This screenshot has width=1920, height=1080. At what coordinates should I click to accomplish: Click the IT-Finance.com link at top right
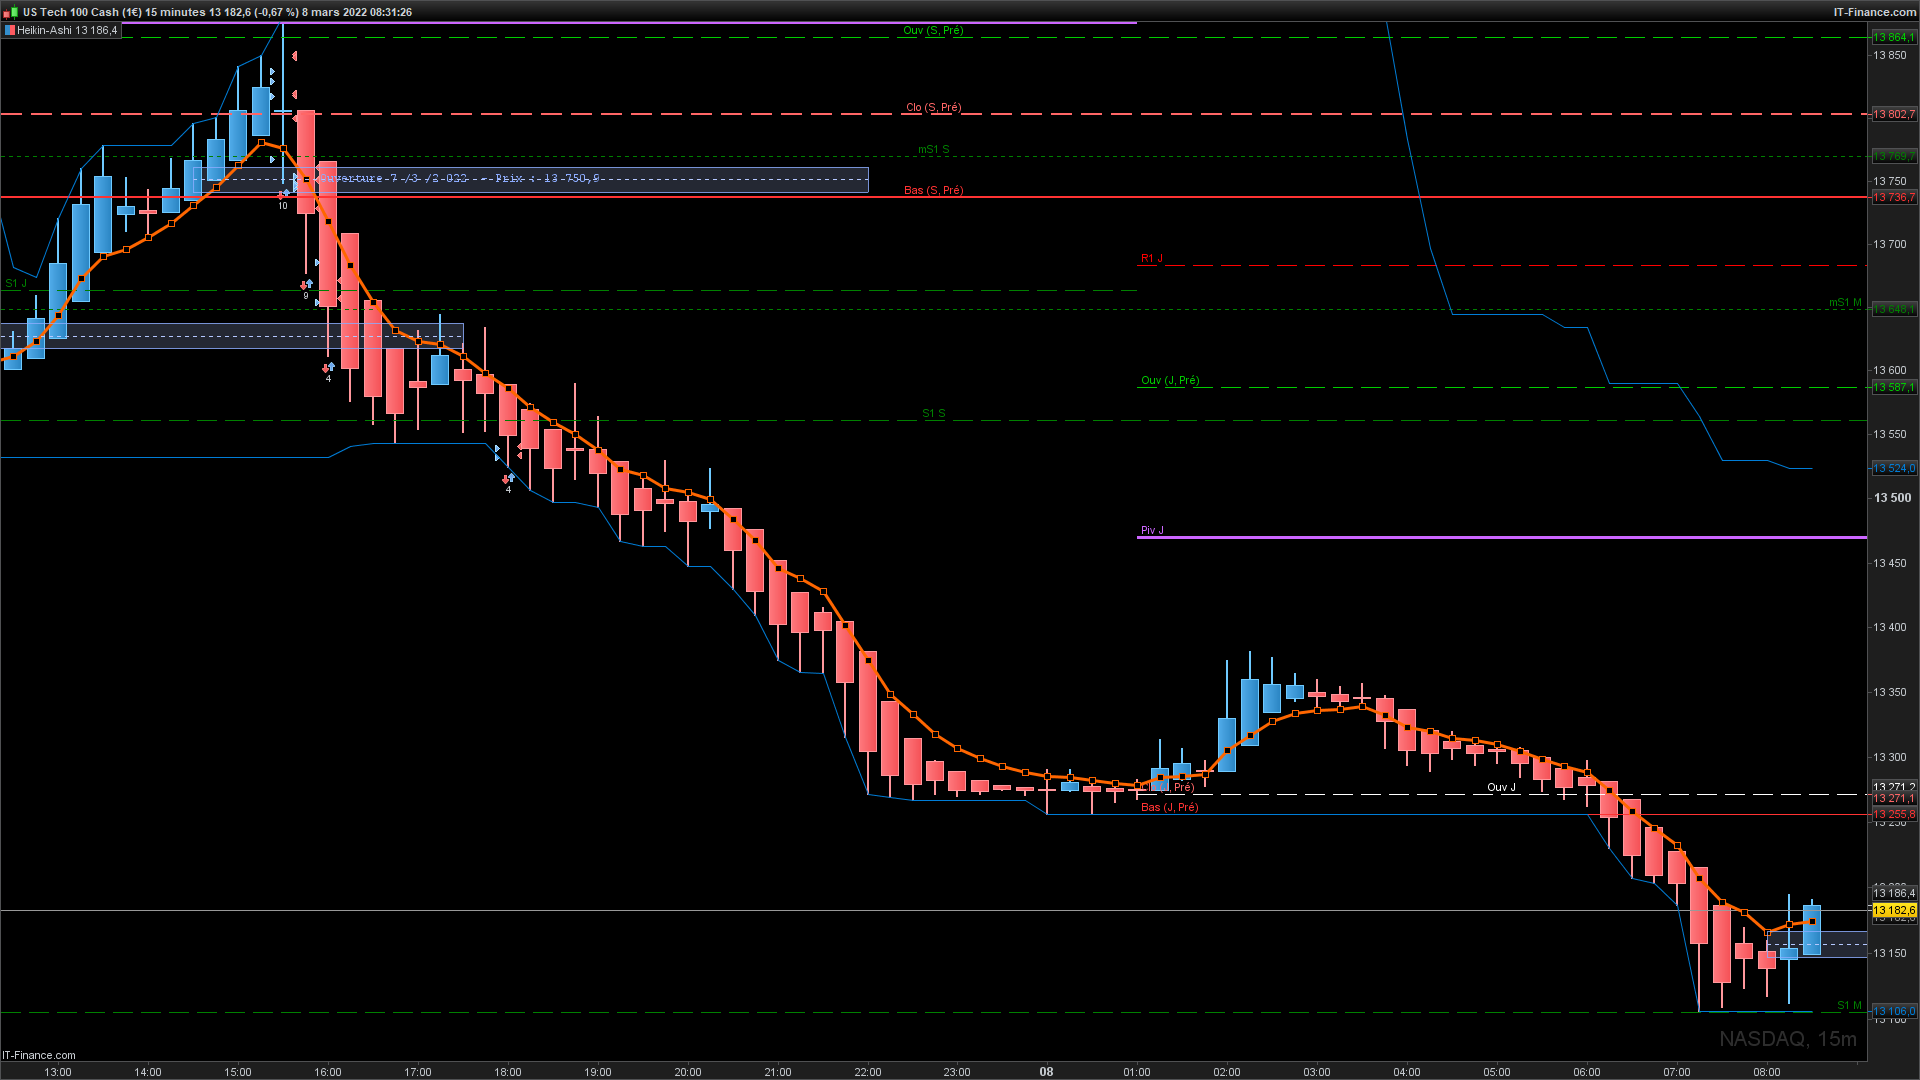tap(1874, 12)
